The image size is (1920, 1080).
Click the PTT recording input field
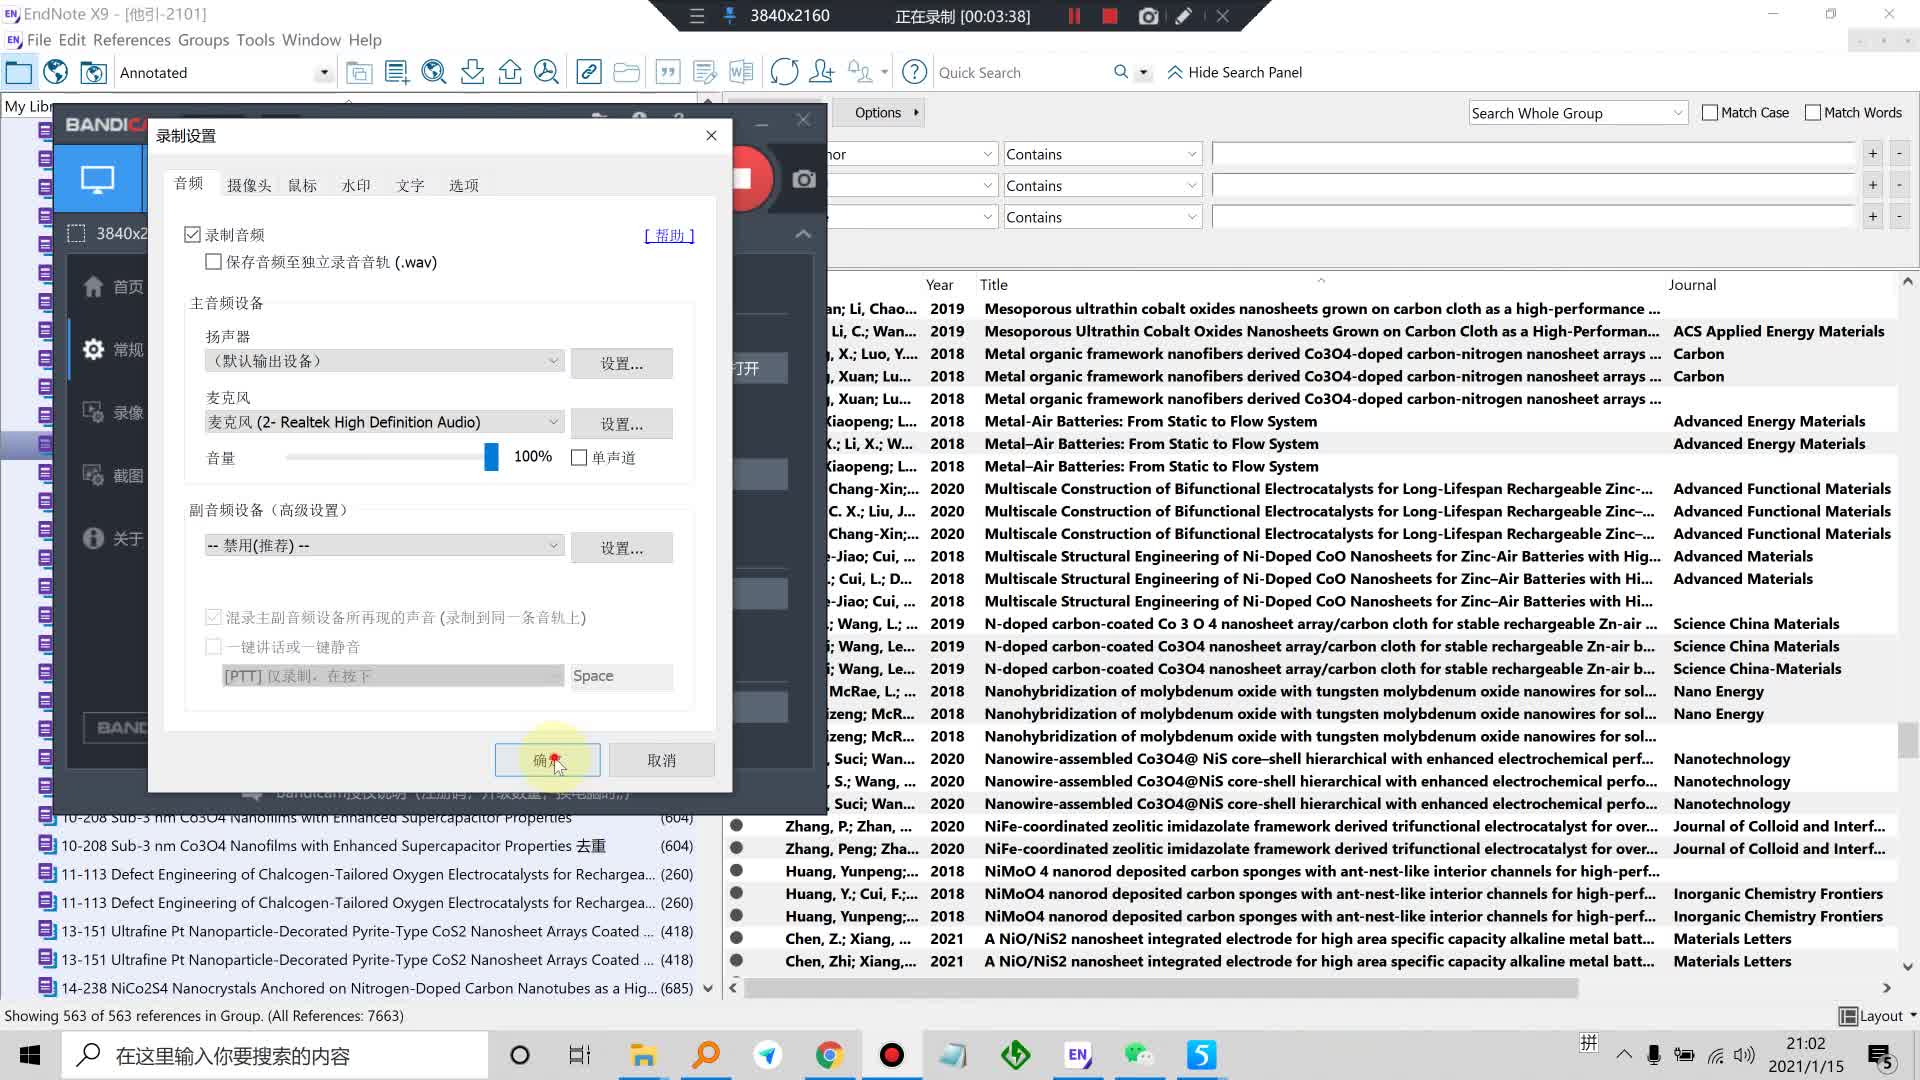coord(390,675)
